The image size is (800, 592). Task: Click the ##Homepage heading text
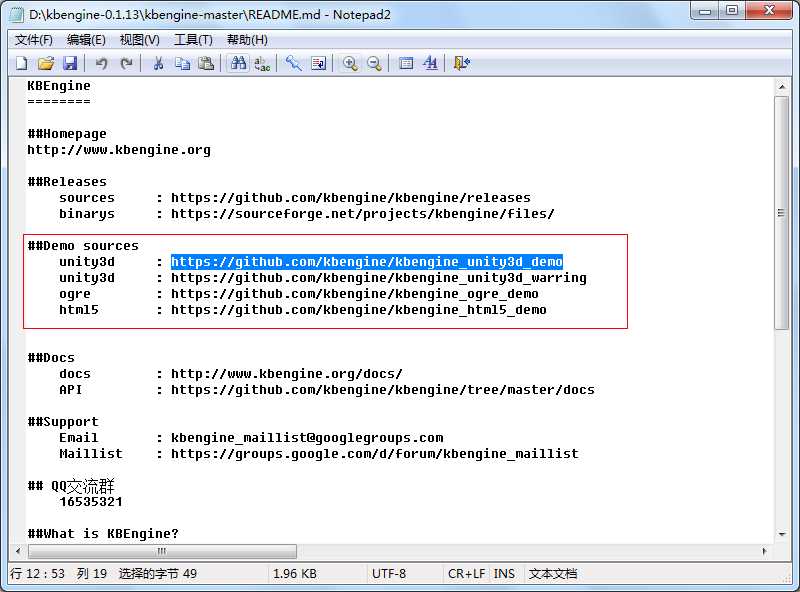(x=67, y=134)
